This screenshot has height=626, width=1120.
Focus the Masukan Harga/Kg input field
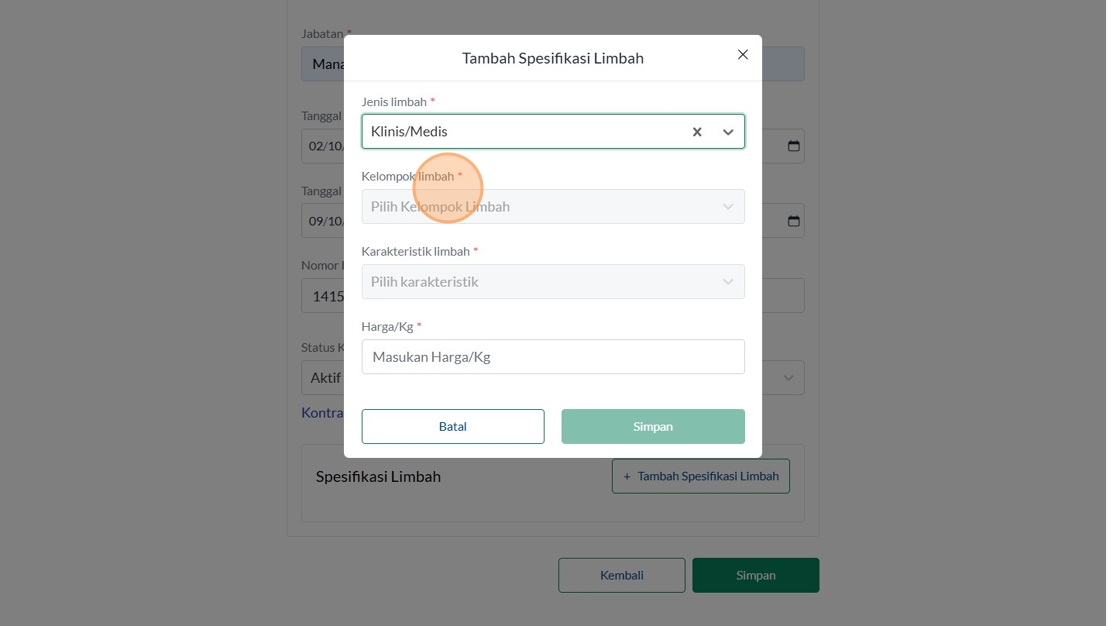[x=552, y=357]
